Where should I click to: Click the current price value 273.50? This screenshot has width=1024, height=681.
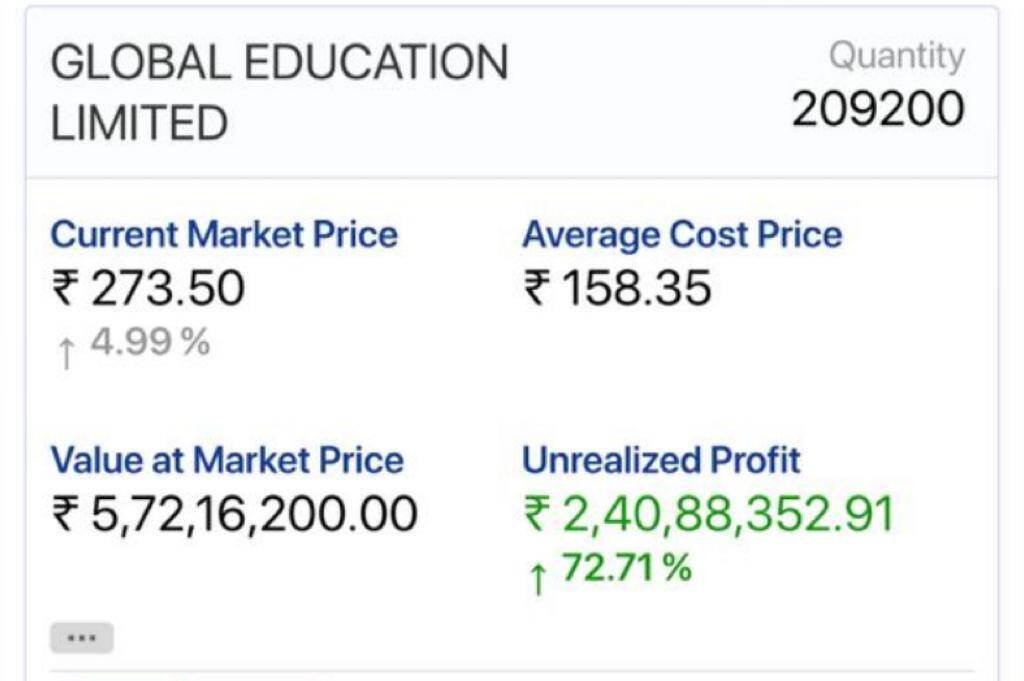click(x=168, y=289)
